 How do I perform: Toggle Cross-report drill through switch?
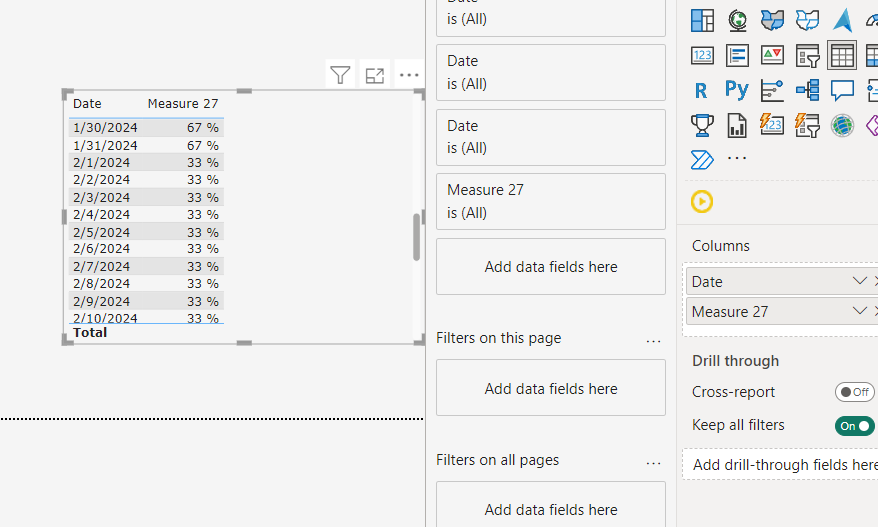pos(854,392)
